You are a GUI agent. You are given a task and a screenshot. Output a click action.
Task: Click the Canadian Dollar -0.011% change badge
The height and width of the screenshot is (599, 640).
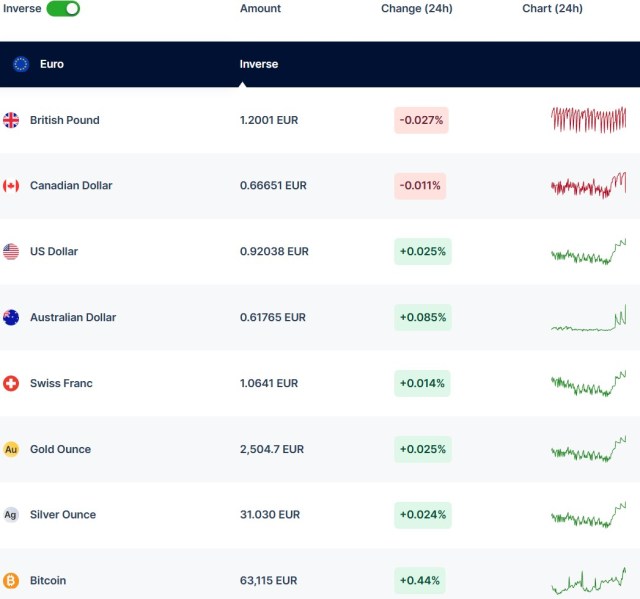point(420,186)
